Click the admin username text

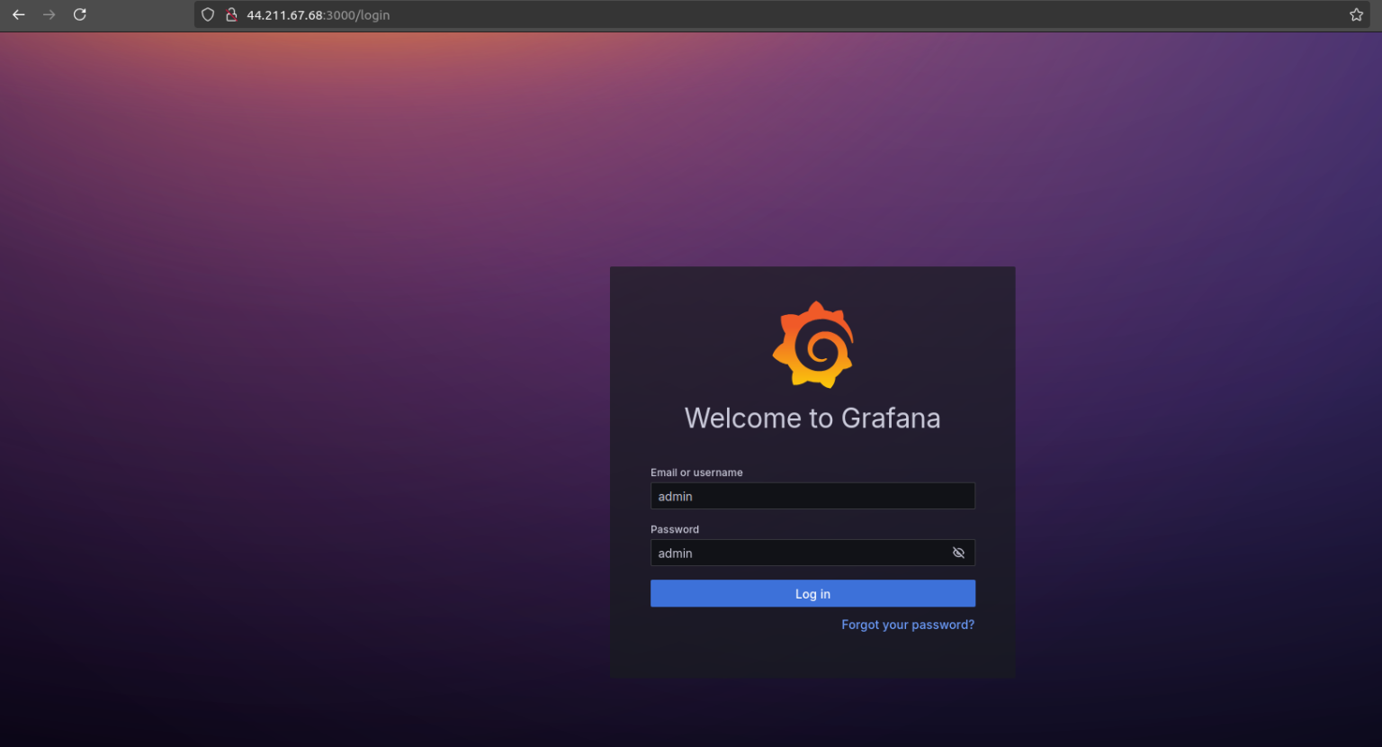(x=676, y=495)
